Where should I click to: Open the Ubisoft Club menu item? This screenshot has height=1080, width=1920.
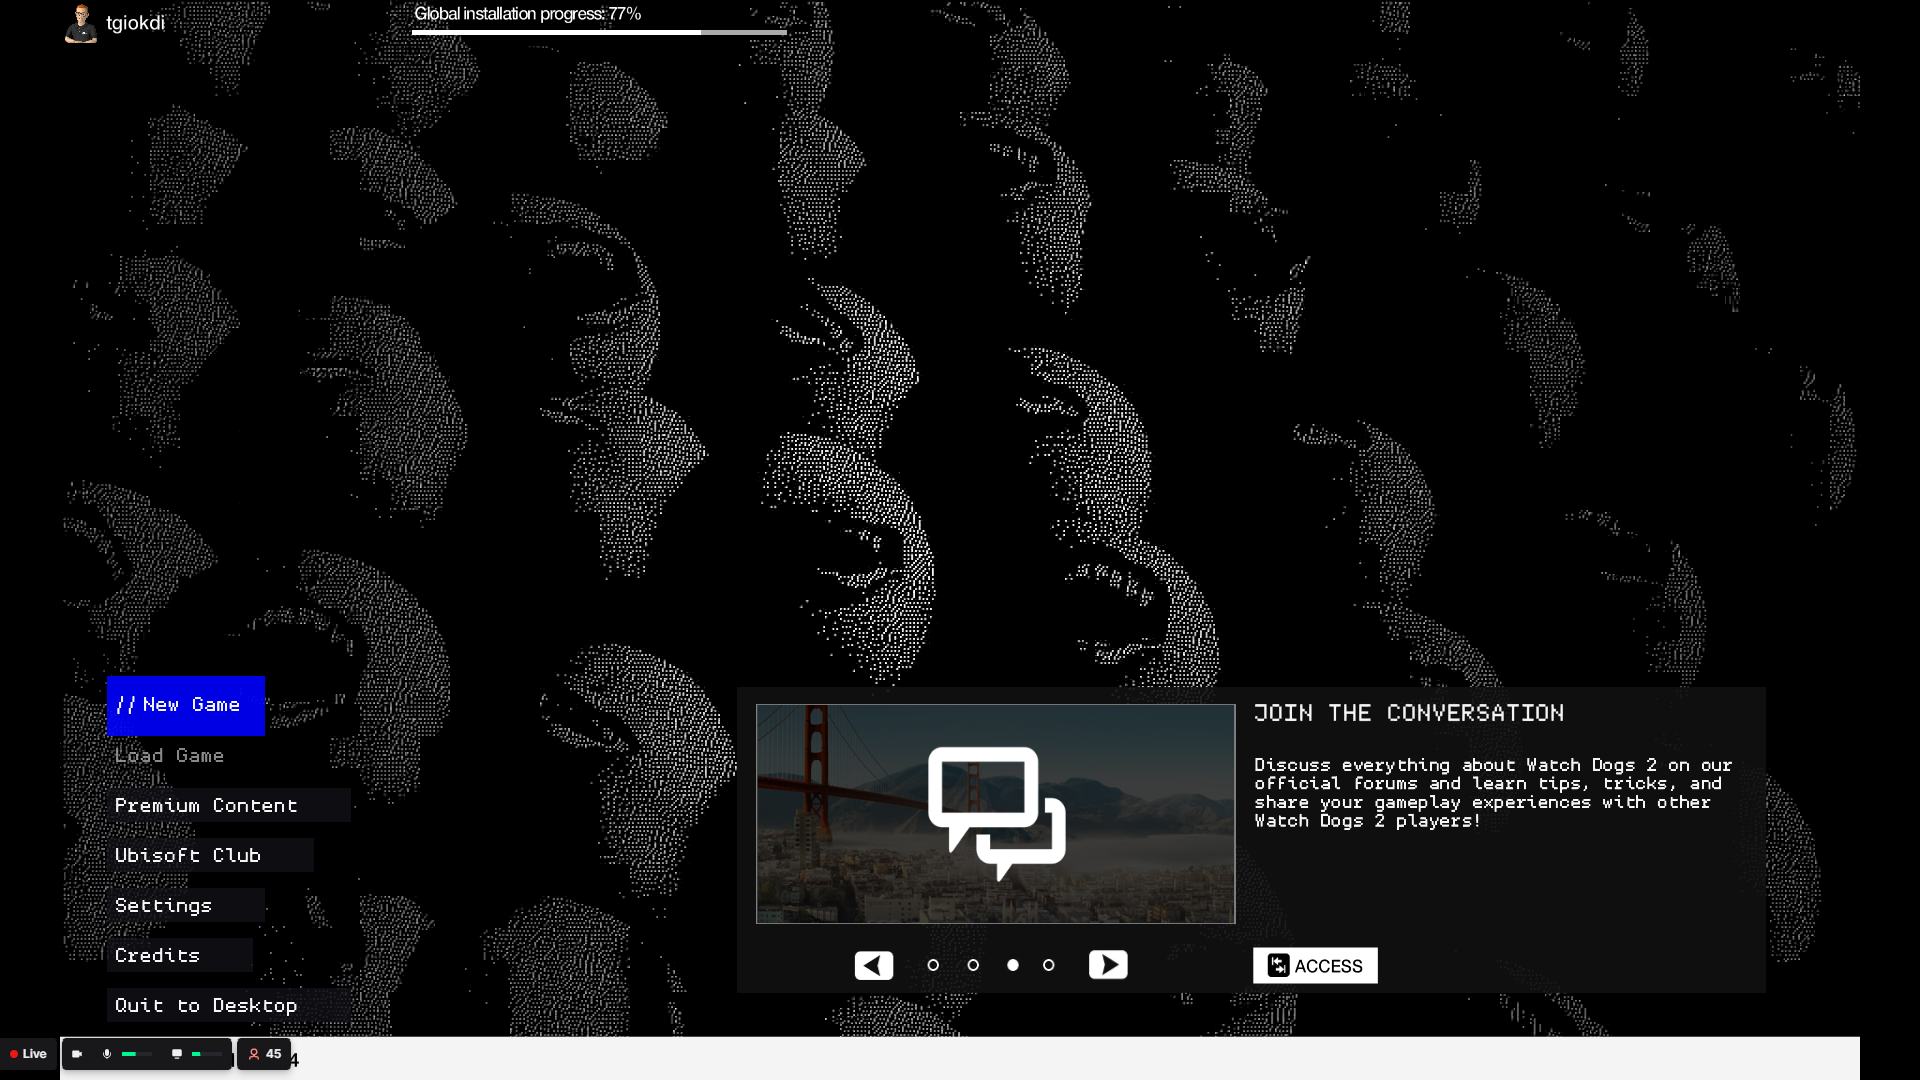(210, 856)
